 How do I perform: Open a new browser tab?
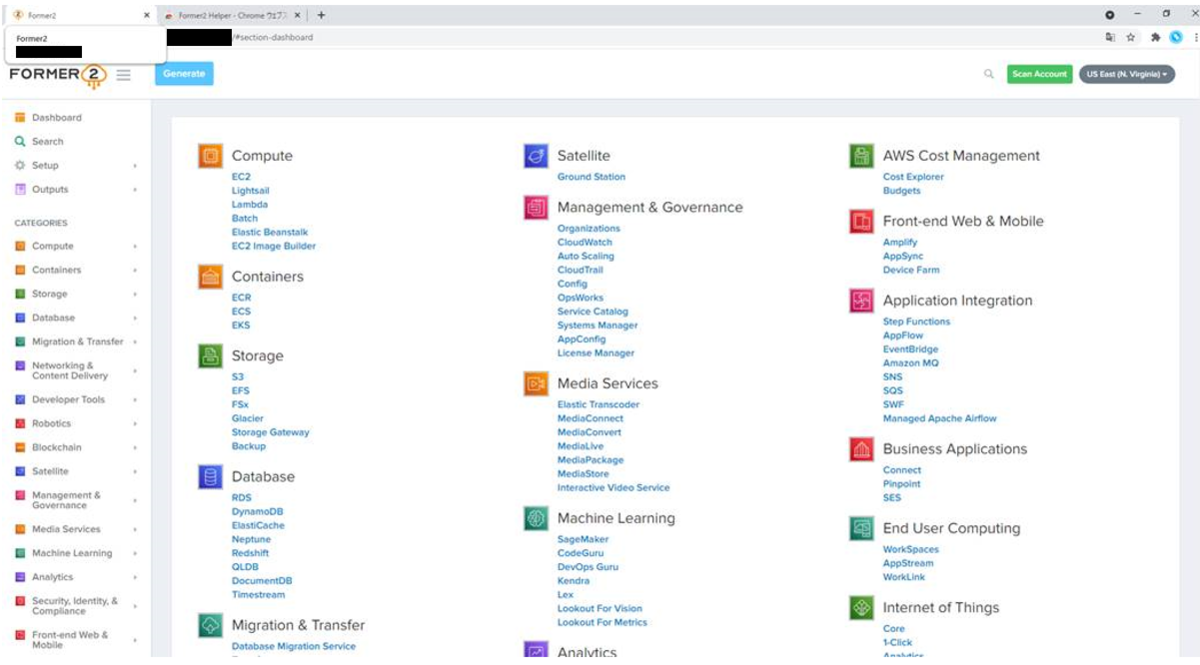pyautogui.click(x=321, y=15)
